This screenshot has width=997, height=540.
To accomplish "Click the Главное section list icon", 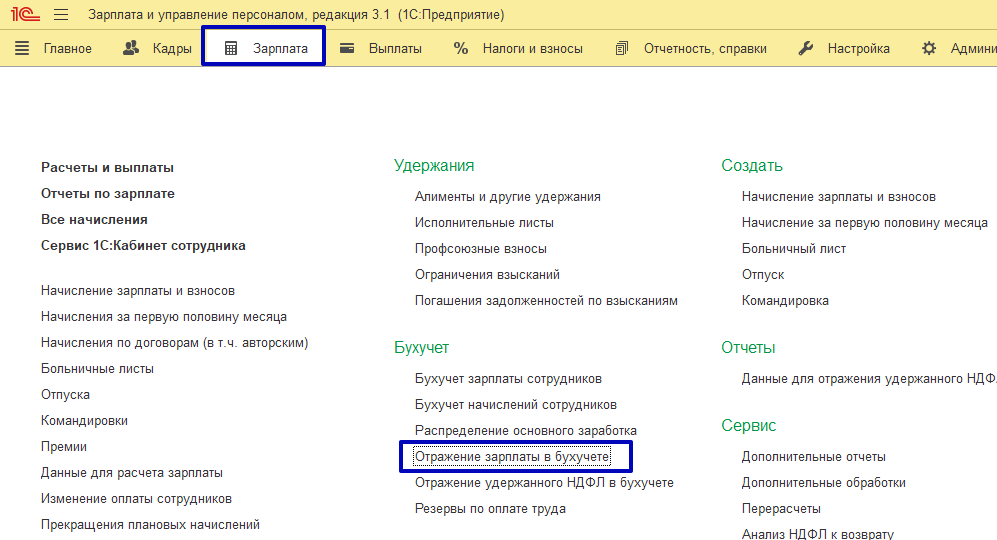I will tap(22, 48).
